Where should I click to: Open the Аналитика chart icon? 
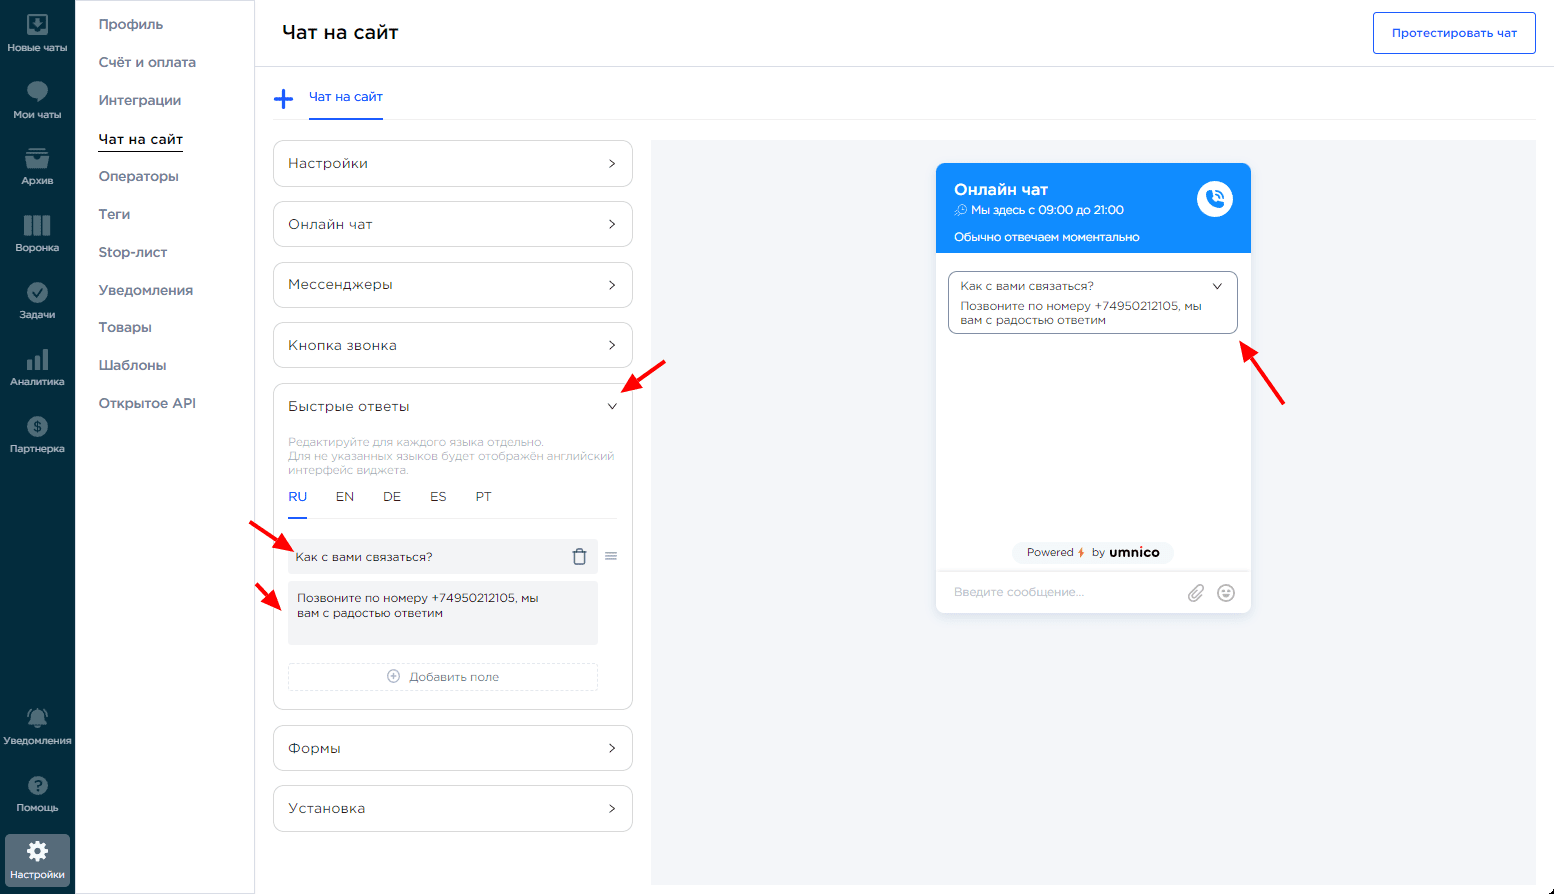click(37, 360)
